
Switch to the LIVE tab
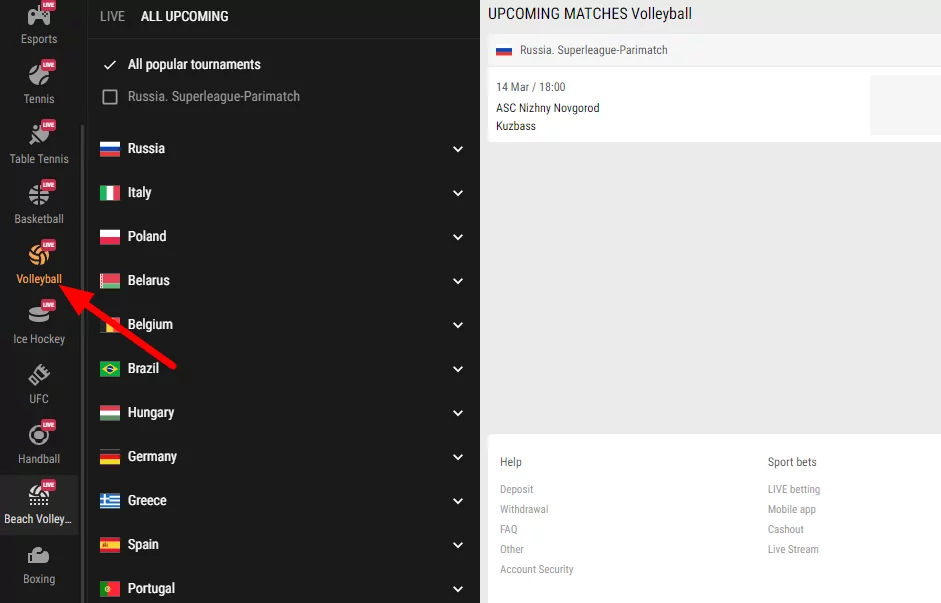pos(112,17)
